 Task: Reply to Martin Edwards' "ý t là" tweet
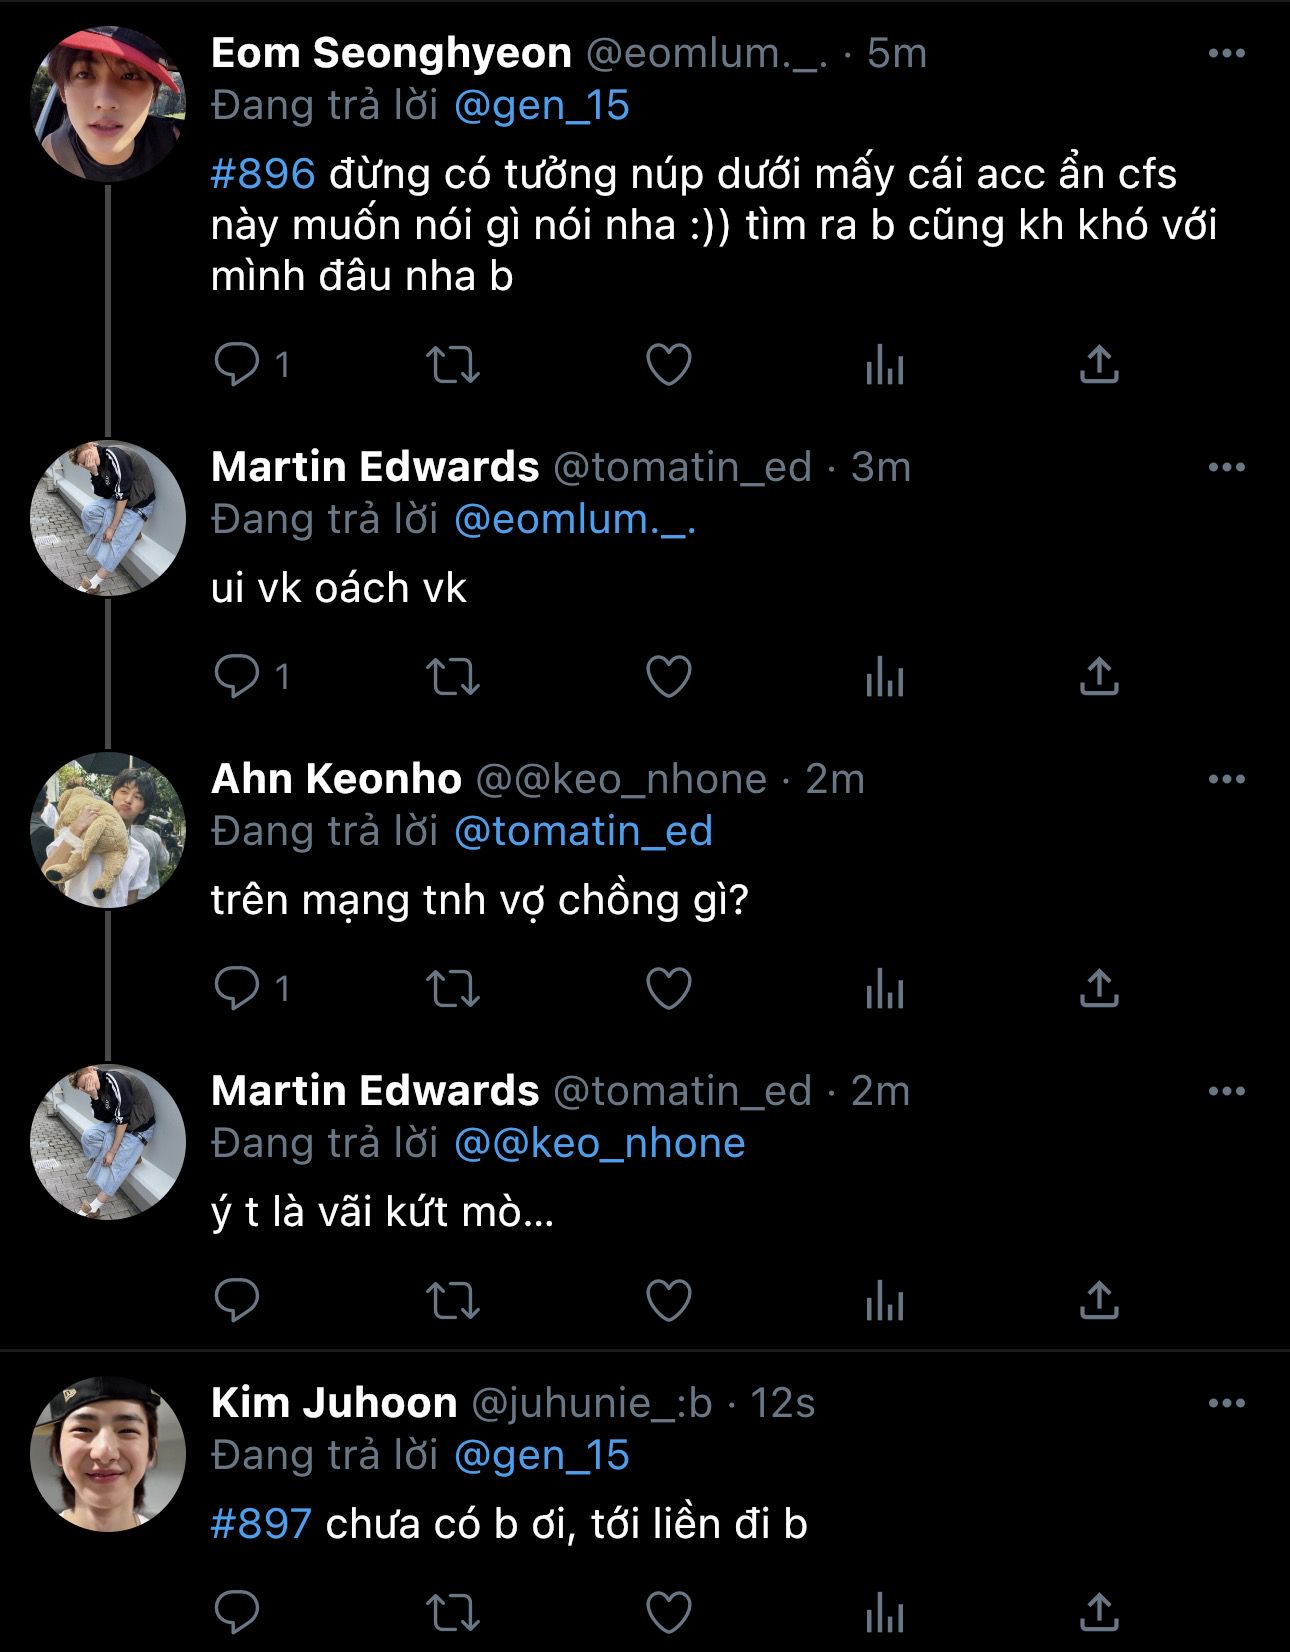[238, 1301]
